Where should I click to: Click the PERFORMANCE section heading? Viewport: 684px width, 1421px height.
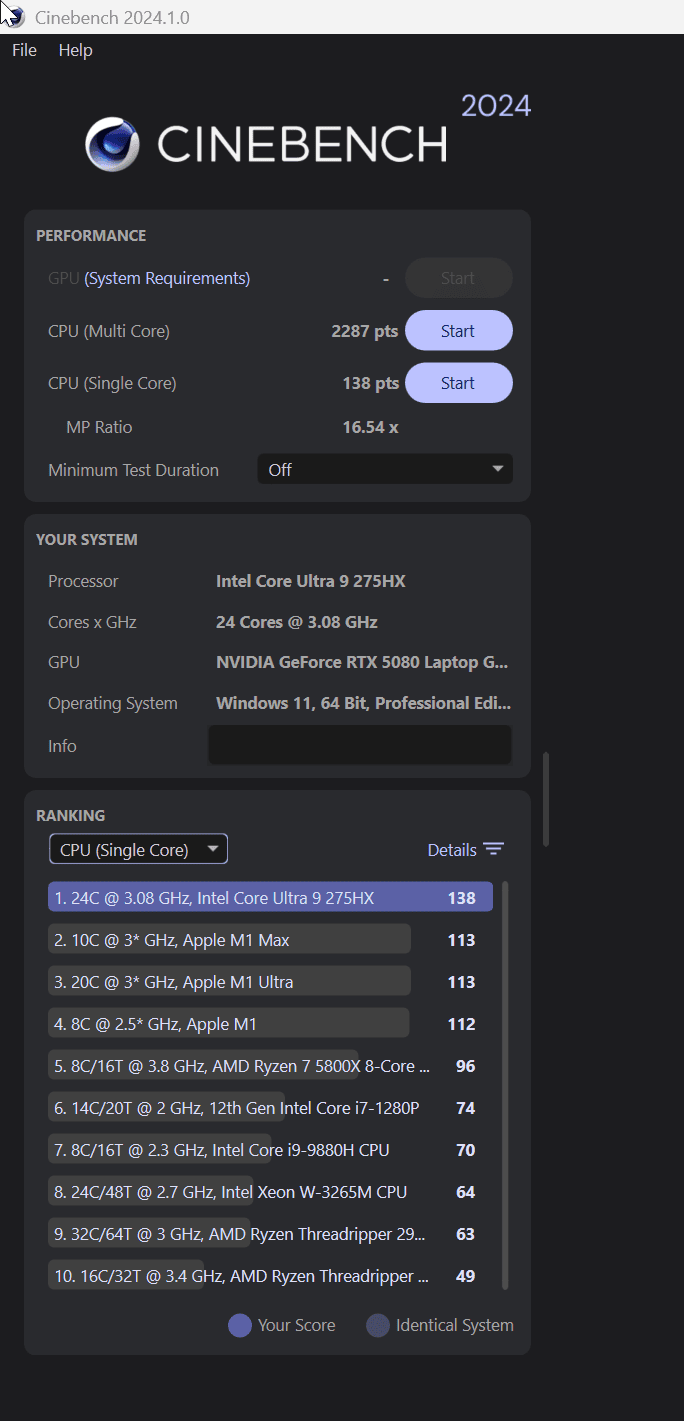tap(91, 236)
